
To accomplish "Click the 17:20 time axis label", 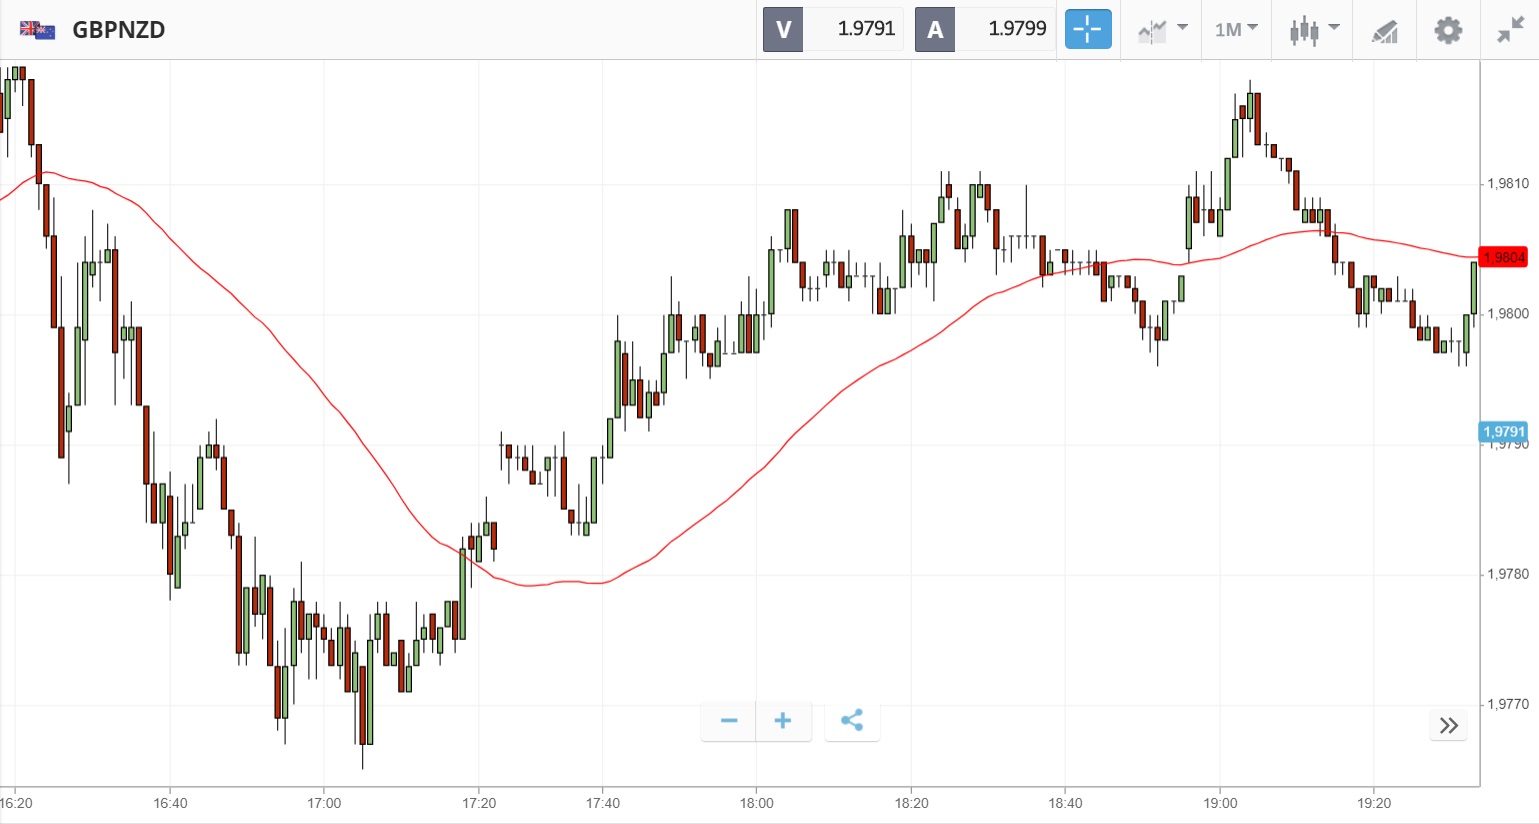I will 479,803.
